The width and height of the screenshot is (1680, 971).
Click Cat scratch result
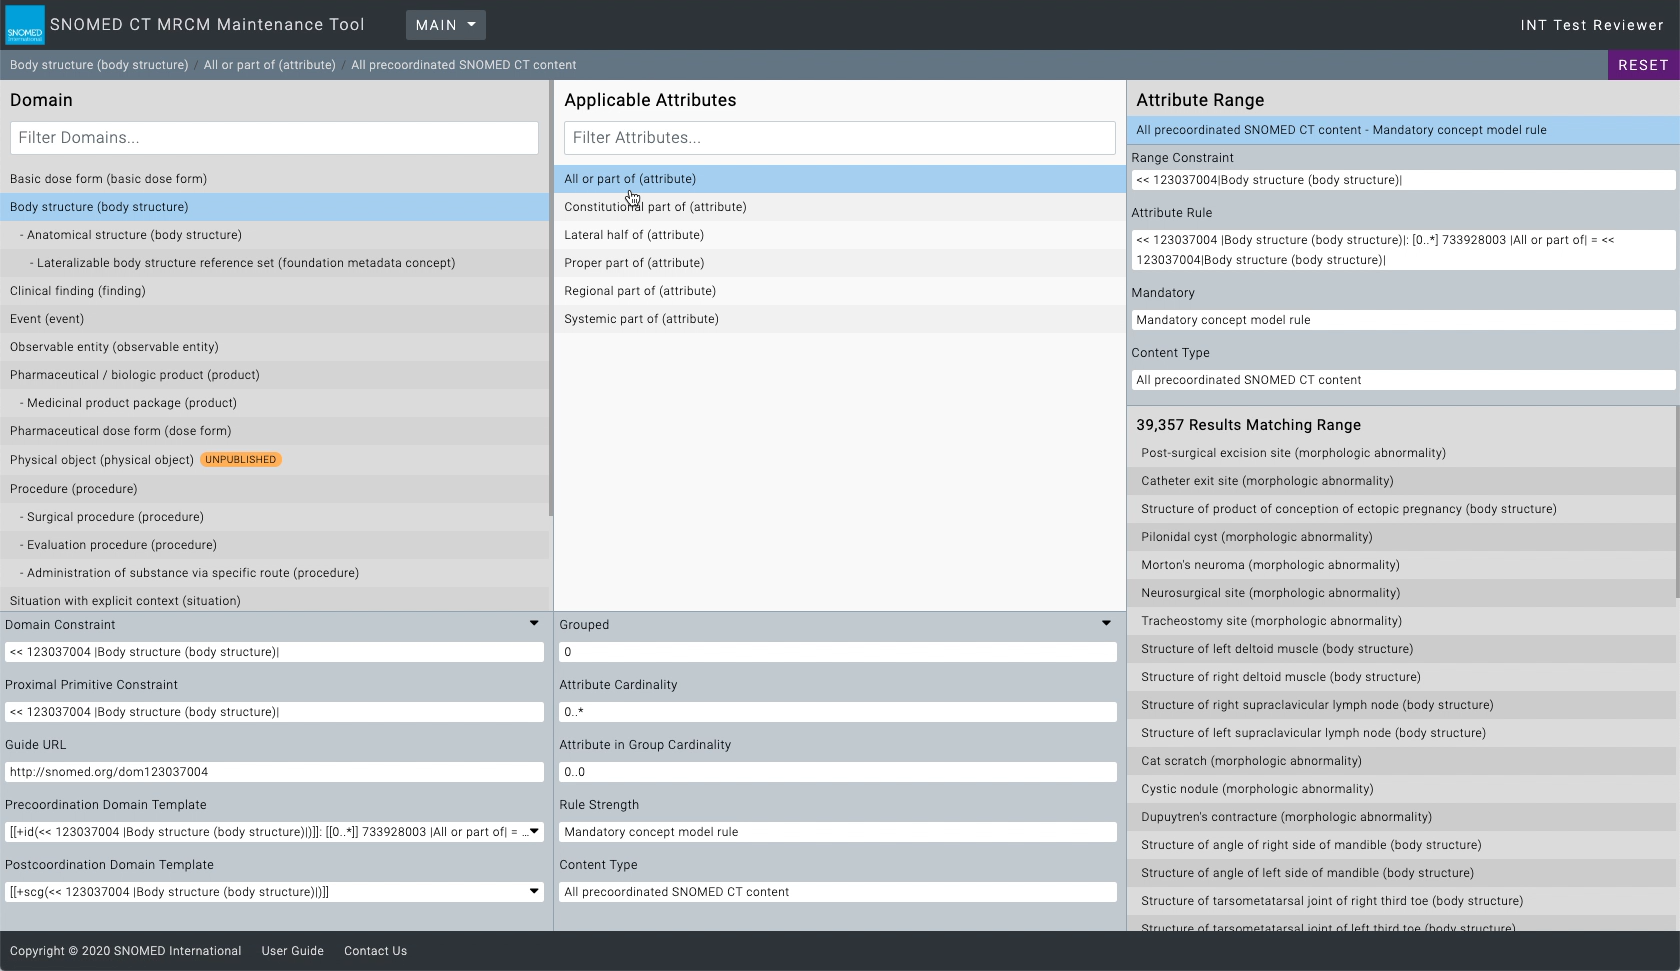click(1401, 761)
